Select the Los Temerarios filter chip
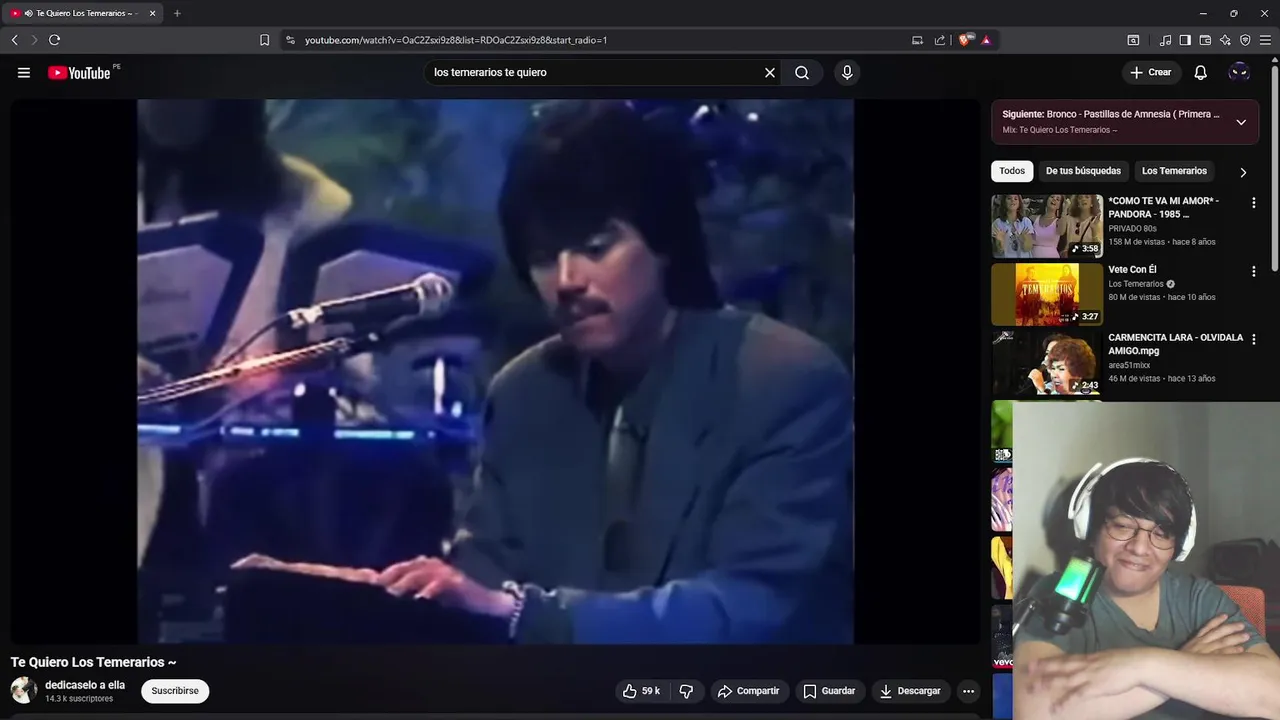This screenshot has height=720, width=1280. pos(1174,171)
